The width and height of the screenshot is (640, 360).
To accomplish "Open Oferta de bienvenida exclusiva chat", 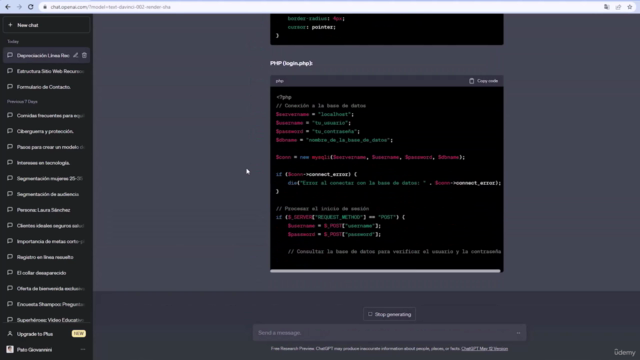I will [x=46, y=289].
